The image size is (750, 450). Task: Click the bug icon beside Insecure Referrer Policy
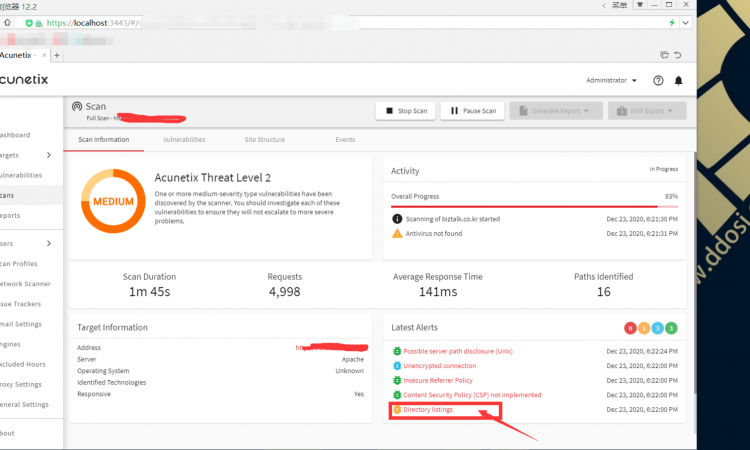tap(397, 380)
